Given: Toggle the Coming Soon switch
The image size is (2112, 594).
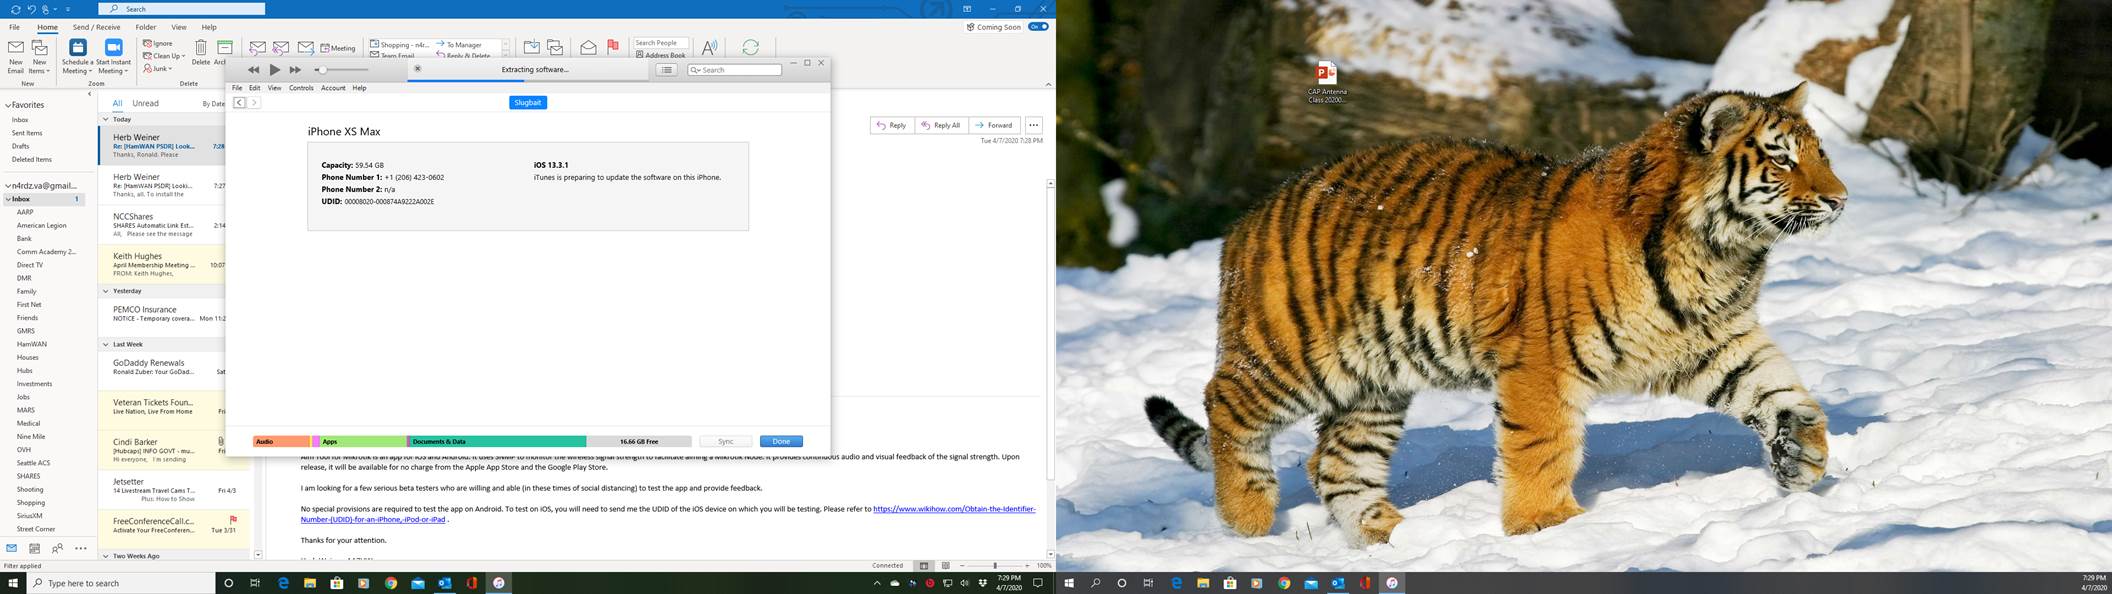Looking at the screenshot, I should [x=1038, y=27].
